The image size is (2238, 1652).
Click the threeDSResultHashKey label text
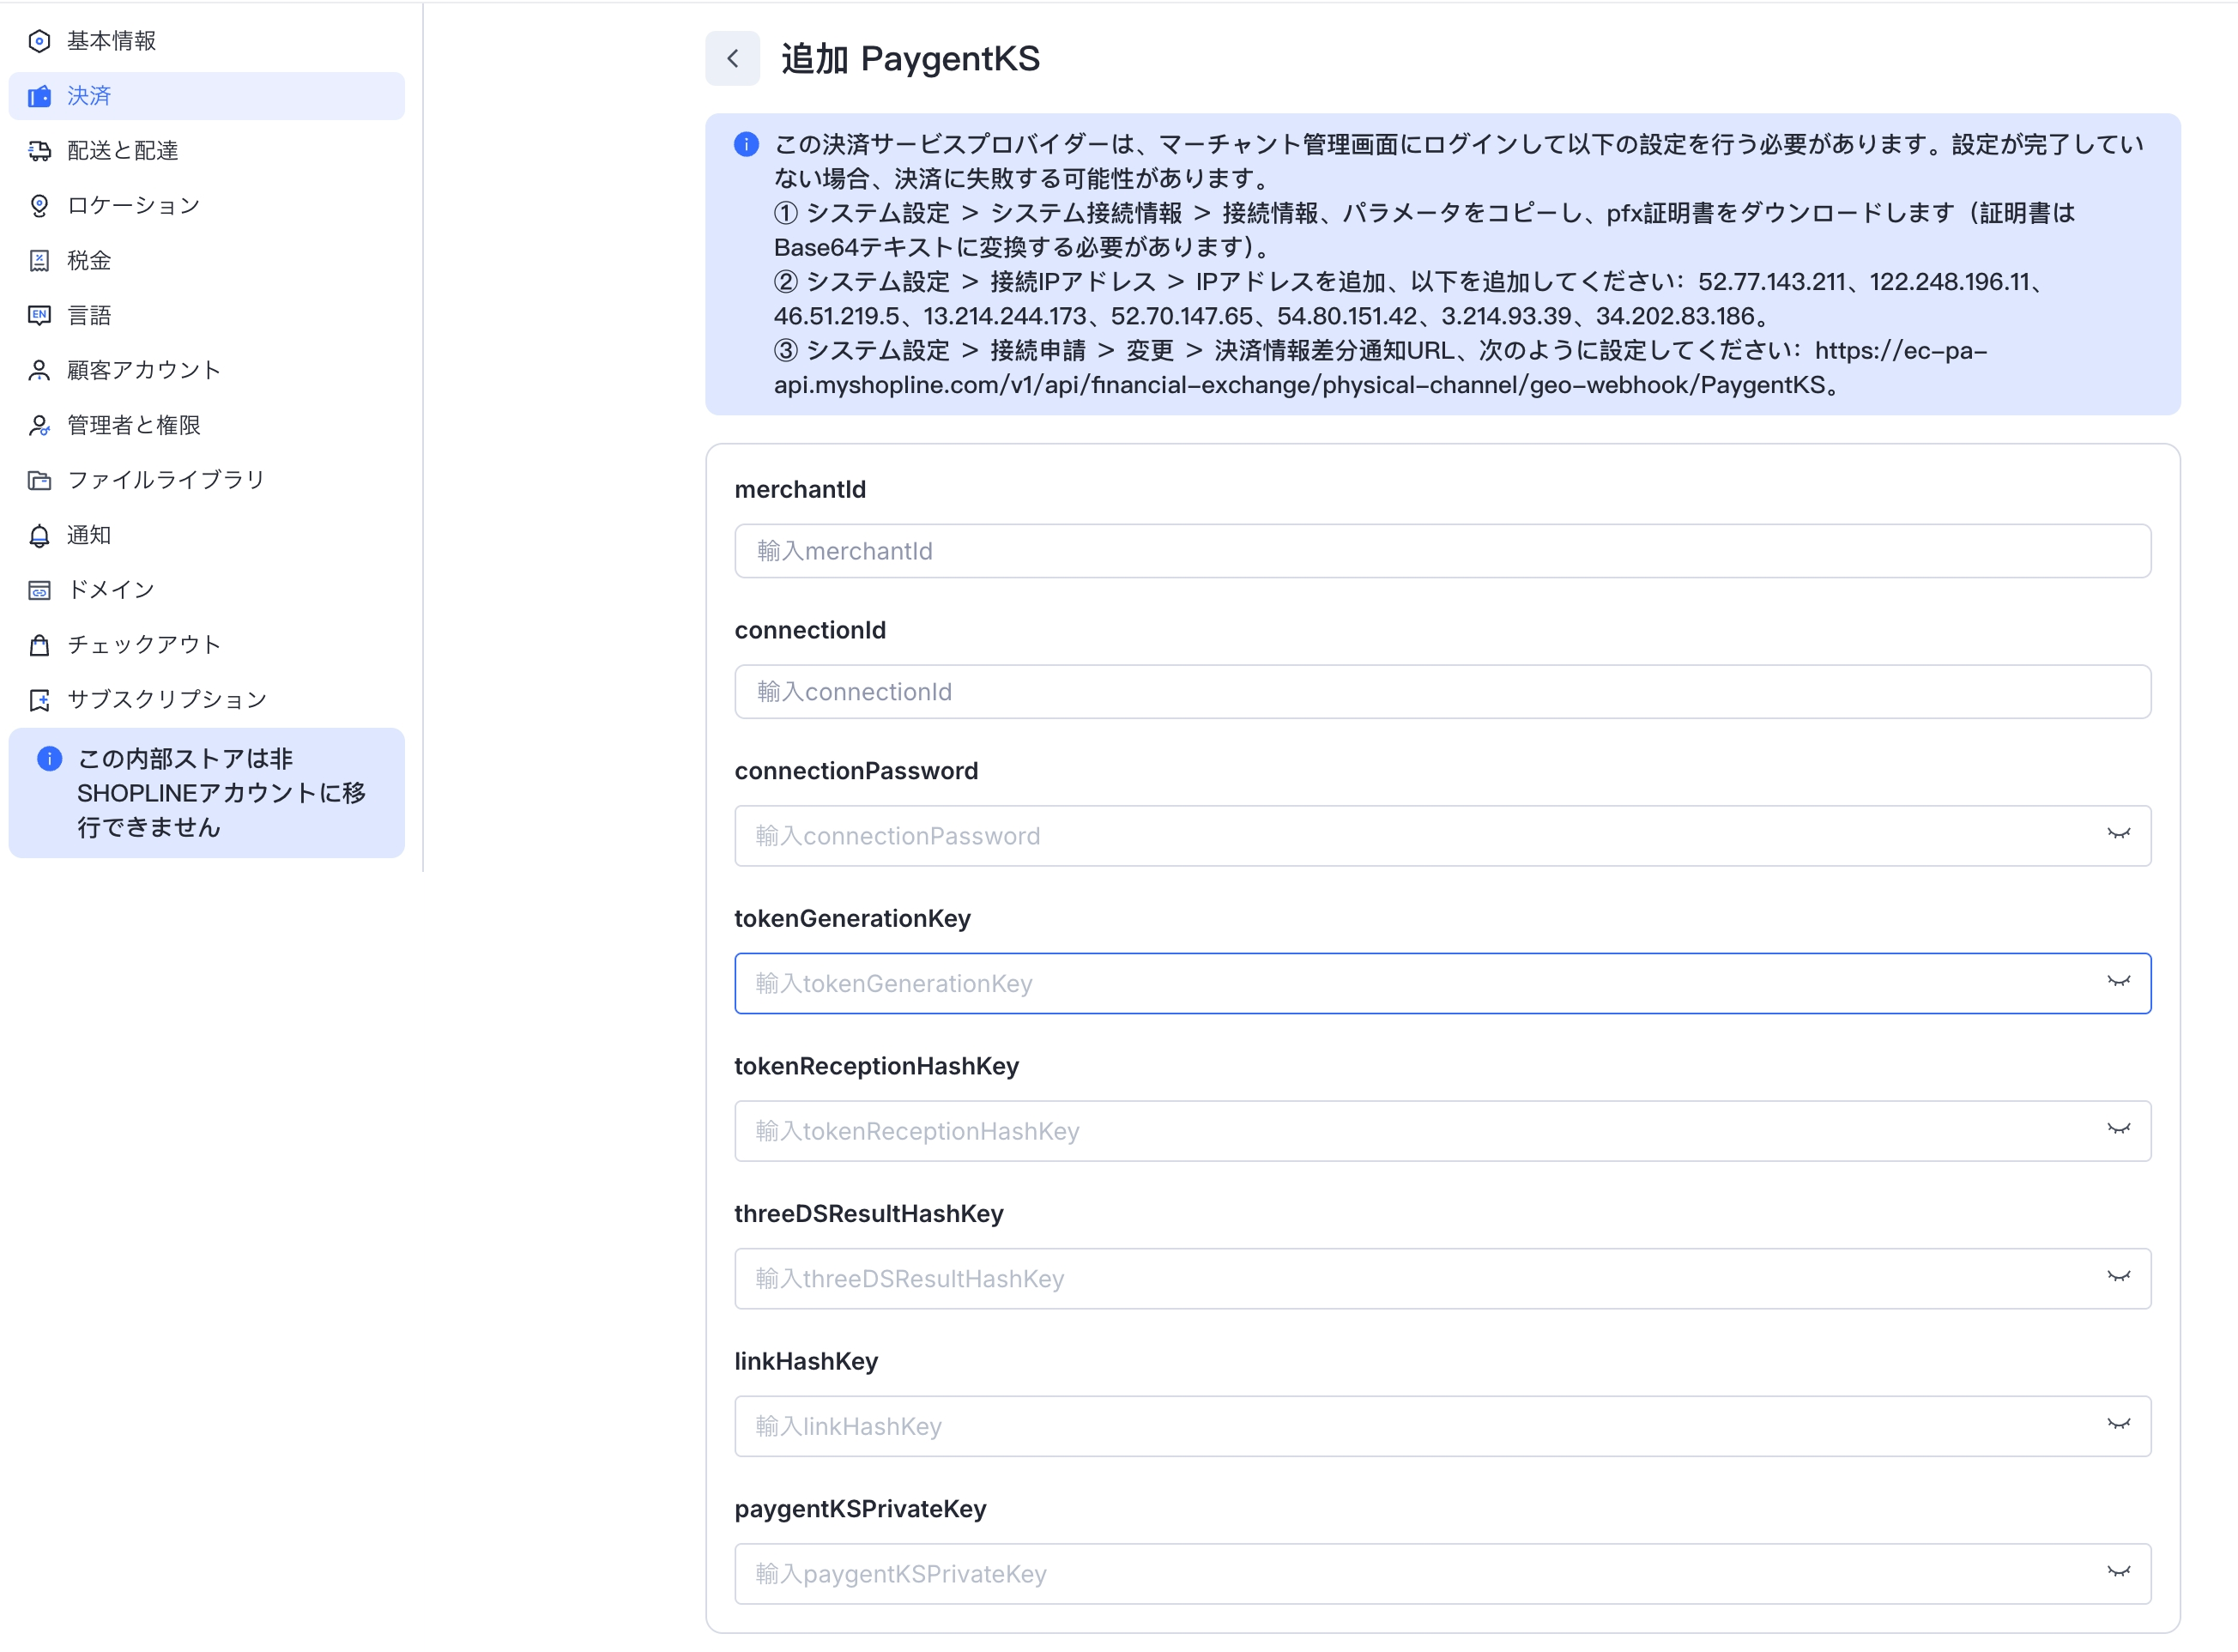[x=868, y=1214]
